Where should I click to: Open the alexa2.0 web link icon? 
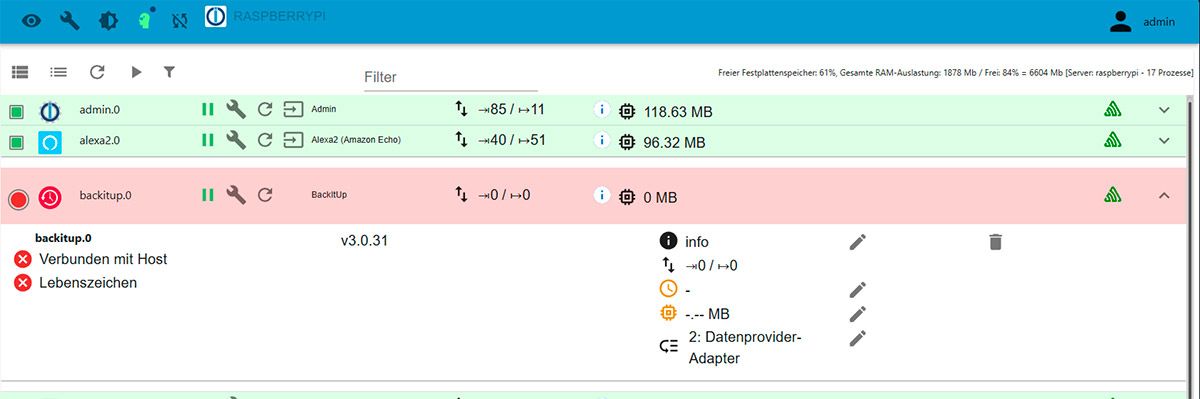[x=293, y=140]
